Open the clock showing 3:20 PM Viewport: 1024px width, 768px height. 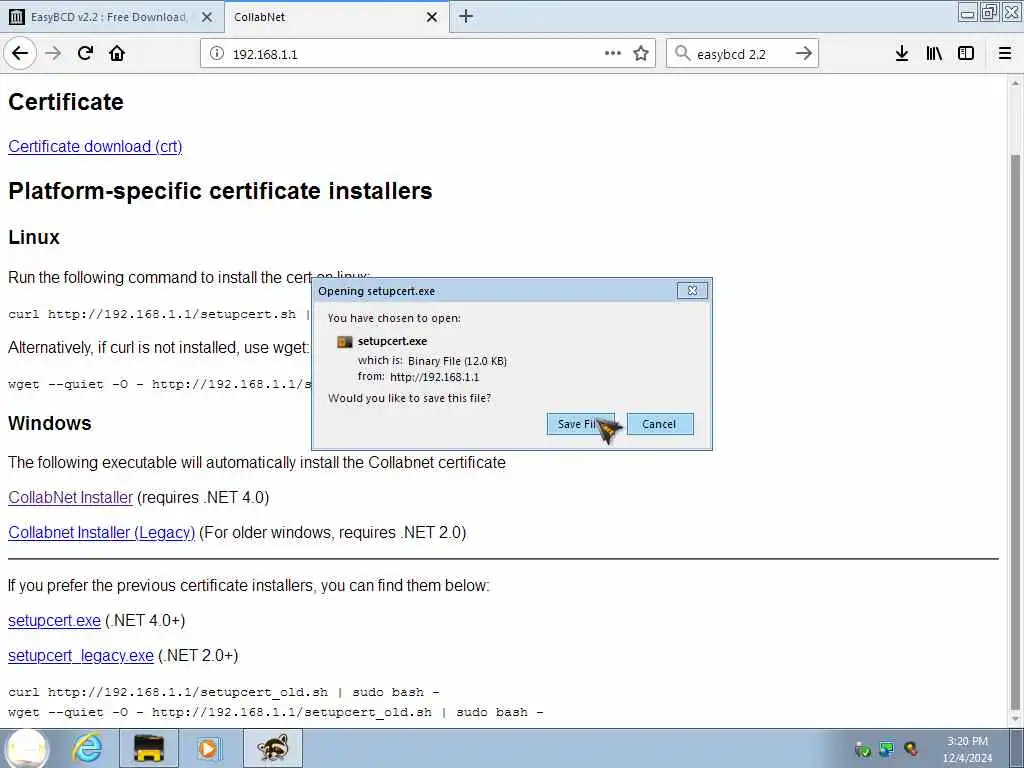point(967,749)
